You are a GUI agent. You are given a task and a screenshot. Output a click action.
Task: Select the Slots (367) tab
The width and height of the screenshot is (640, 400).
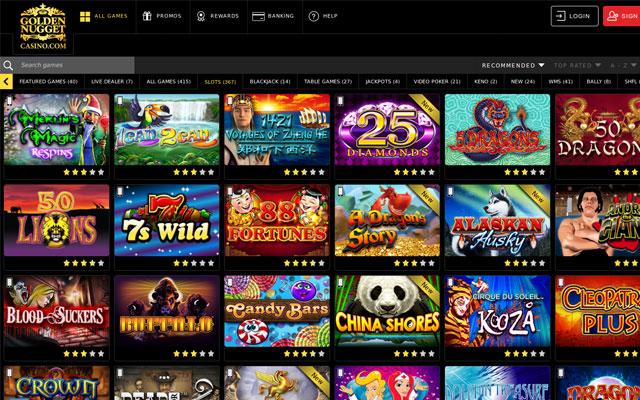tap(220, 82)
